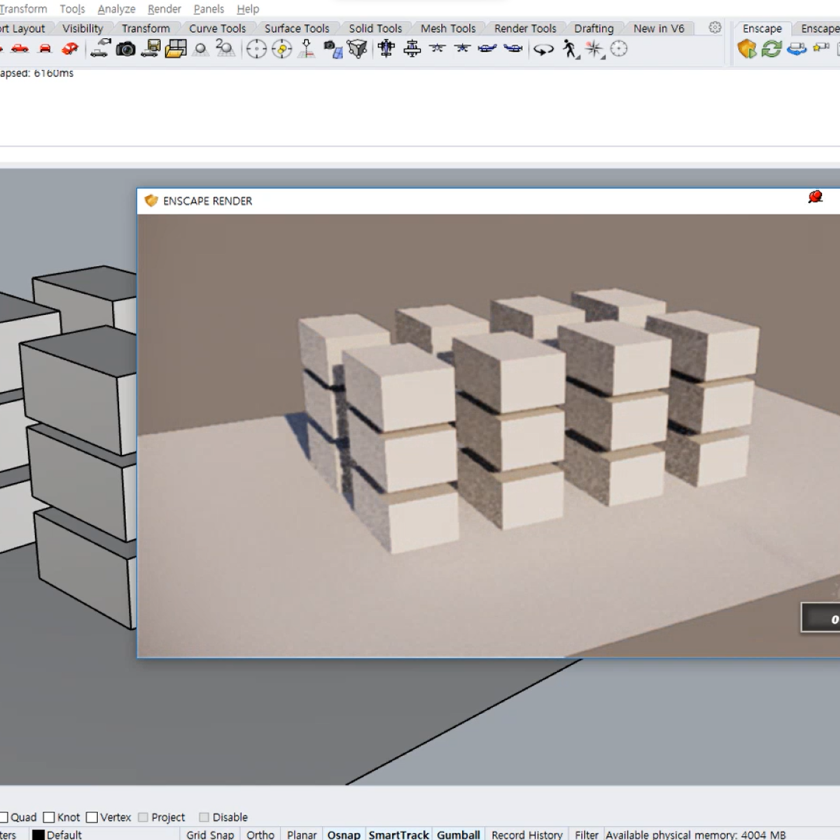Open the Render menu
Viewport: 840px width, 840px height.
point(164,9)
